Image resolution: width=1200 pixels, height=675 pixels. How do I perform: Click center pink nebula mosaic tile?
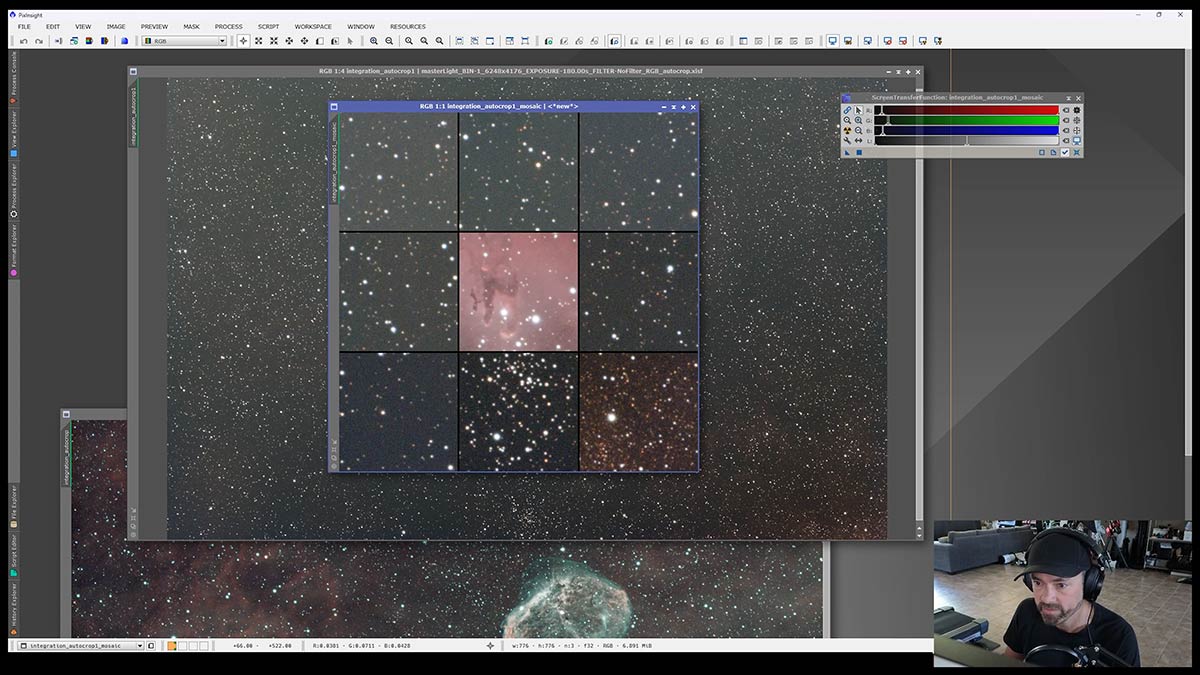pos(519,292)
